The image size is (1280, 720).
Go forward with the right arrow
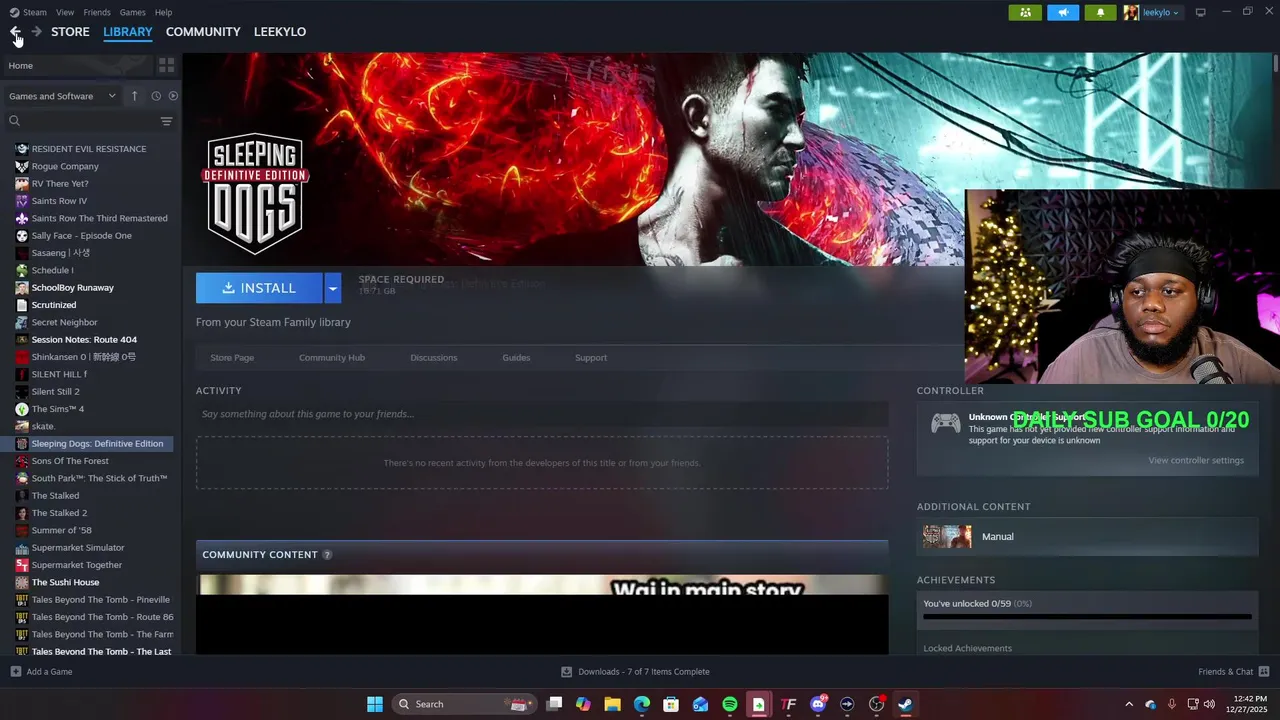[36, 32]
